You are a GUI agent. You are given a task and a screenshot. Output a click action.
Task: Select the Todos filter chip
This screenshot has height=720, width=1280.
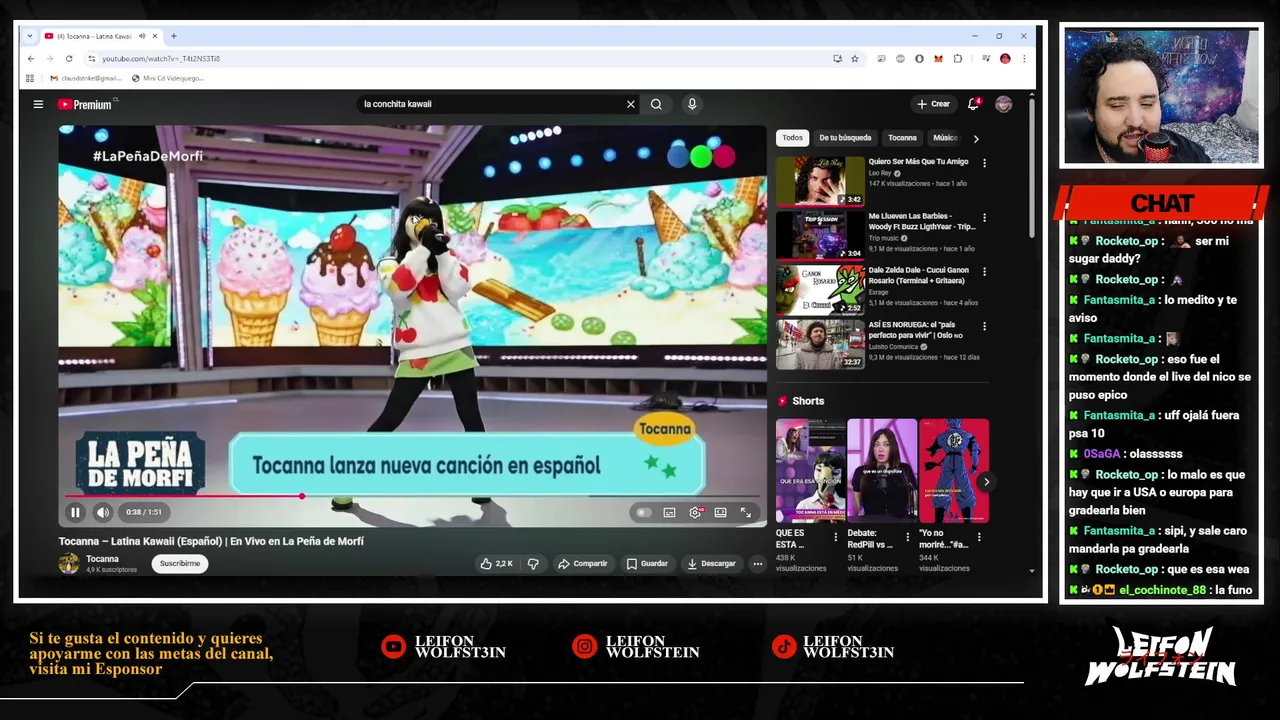click(792, 138)
